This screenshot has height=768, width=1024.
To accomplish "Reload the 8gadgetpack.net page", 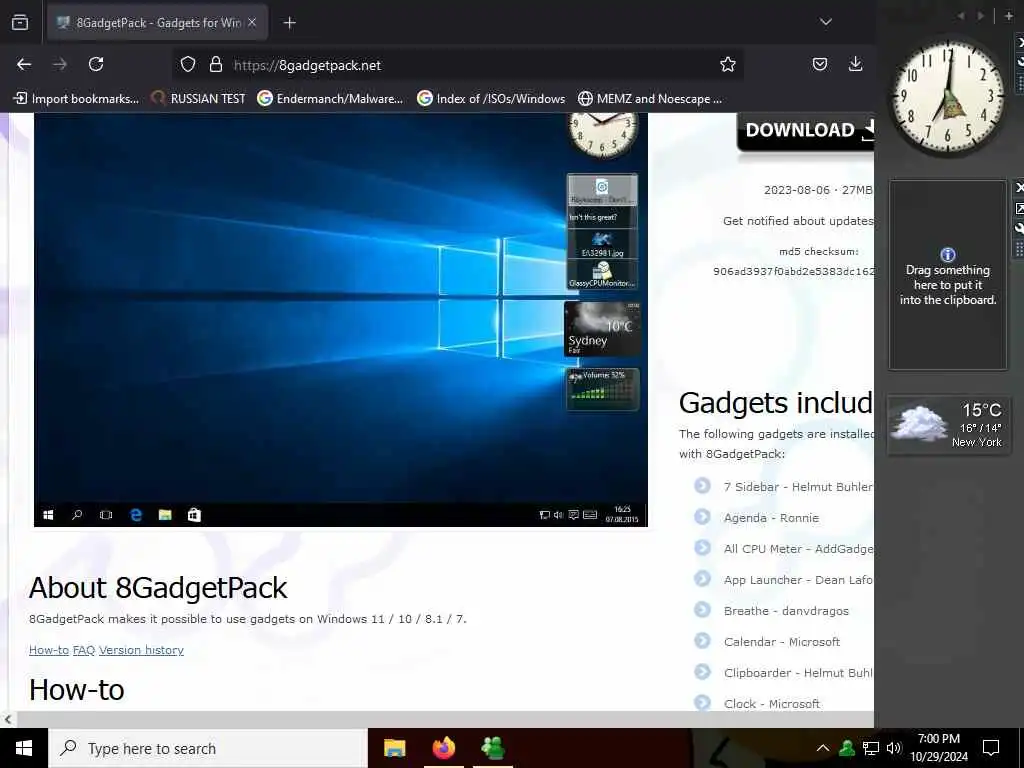I will point(96,64).
